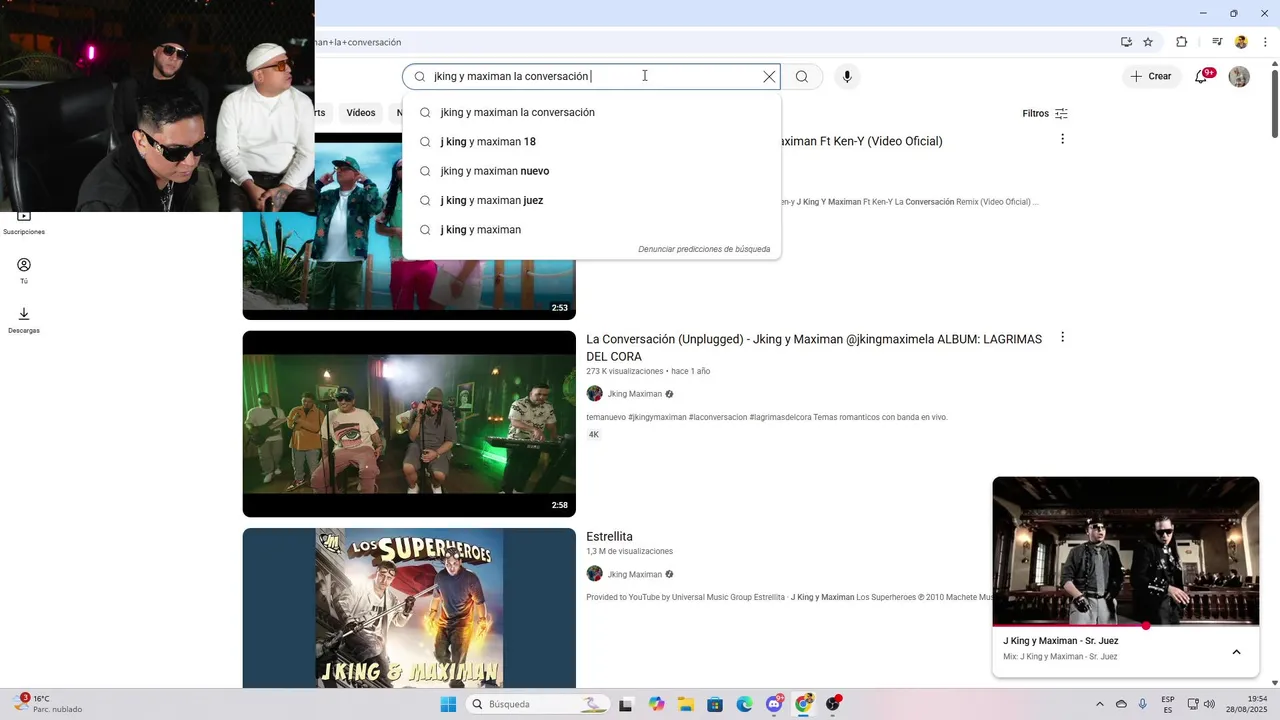Open 'La Conversación (Unplugged)' video title

coord(814,348)
